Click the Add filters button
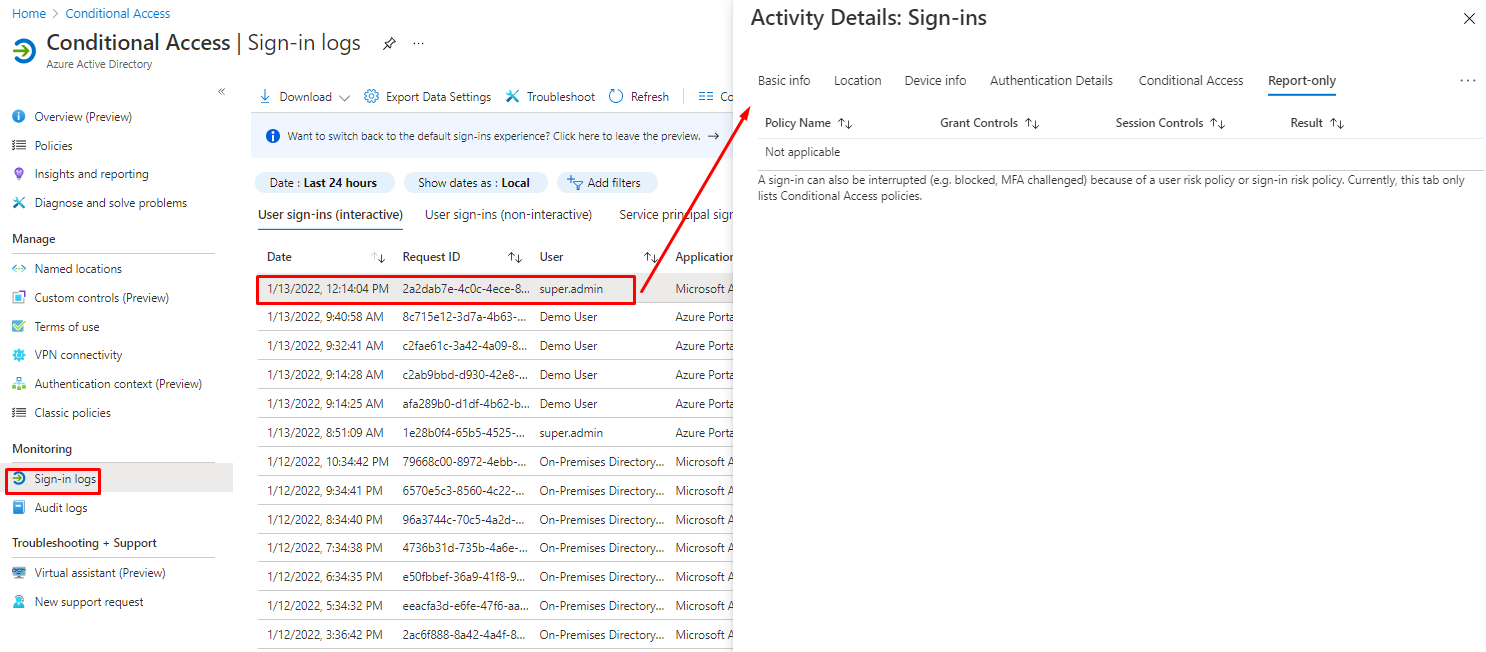This screenshot has height=652, width=1486. click(x=605, y=183)
